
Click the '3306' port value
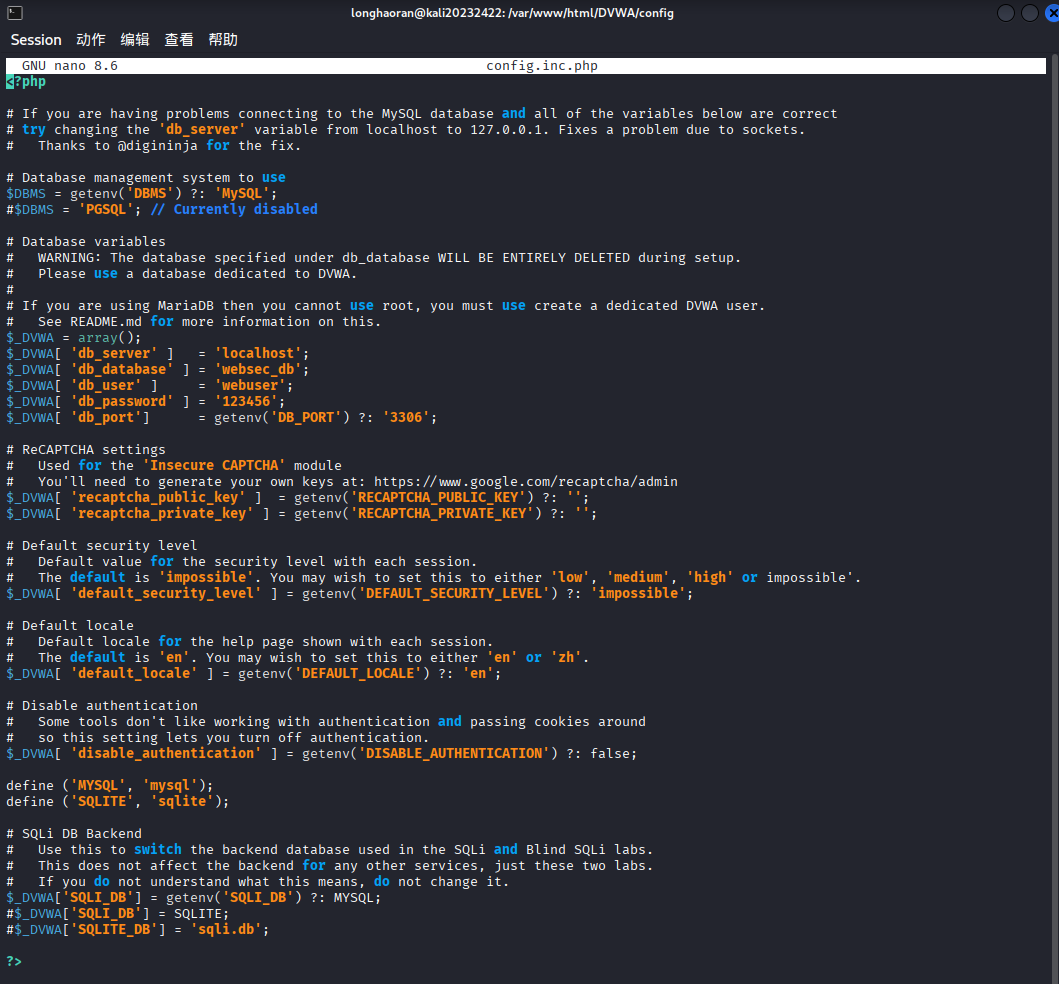406,417
